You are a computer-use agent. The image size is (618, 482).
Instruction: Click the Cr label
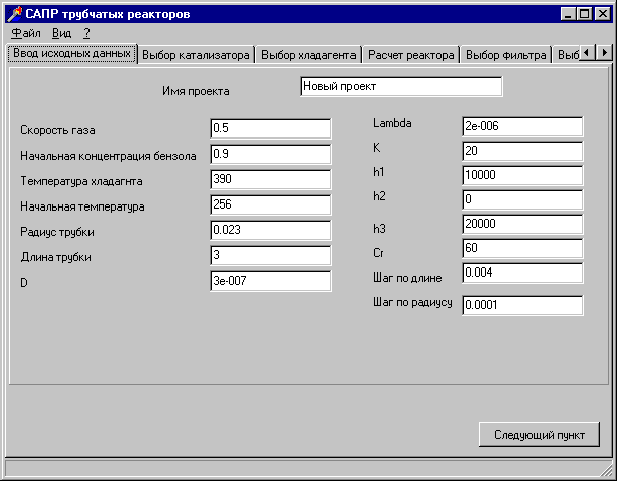click(378, 253)
